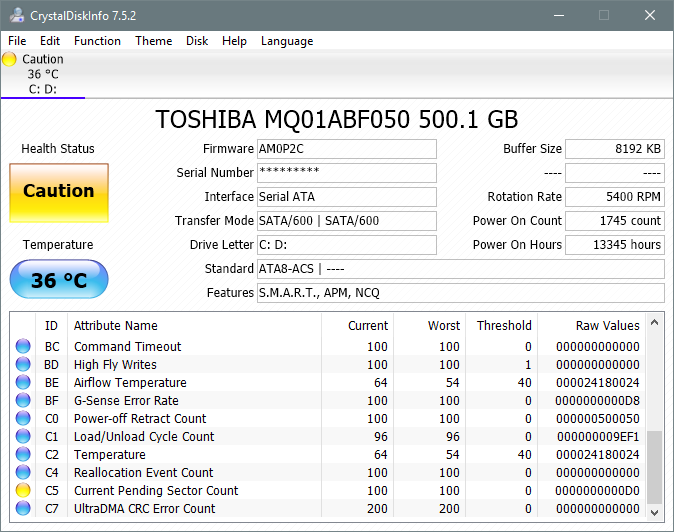Click the empty ---- value field
The width and height of the screenshot is (674, 532).
(x=615, y=173)
